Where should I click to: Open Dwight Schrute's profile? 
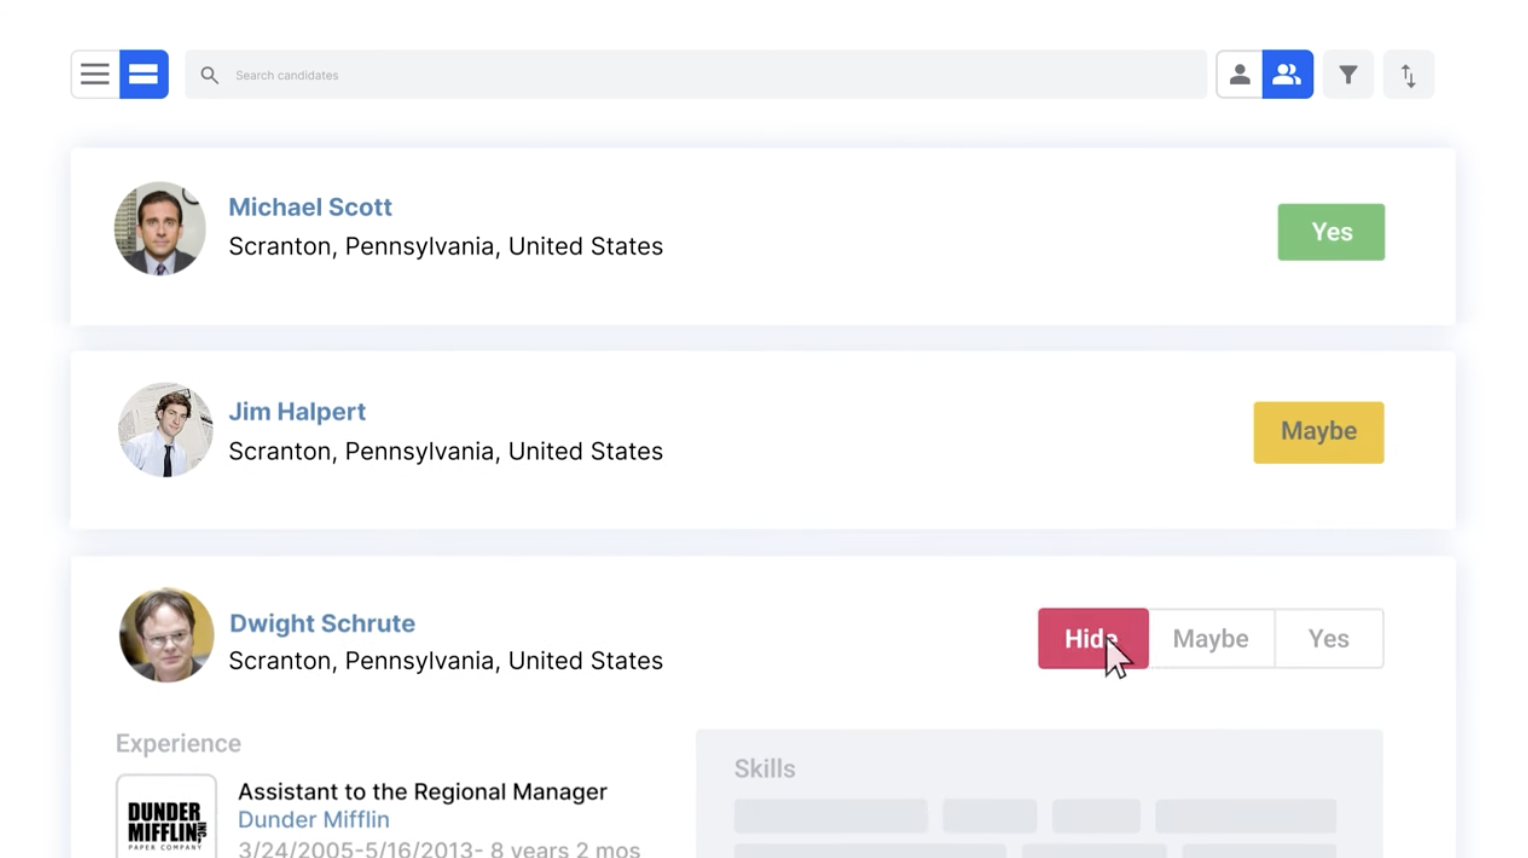click(322, 623)
